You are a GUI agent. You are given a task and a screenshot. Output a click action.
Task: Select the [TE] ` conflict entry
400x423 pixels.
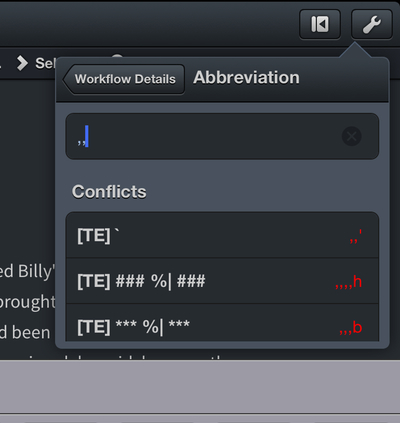tap(222, 235)
